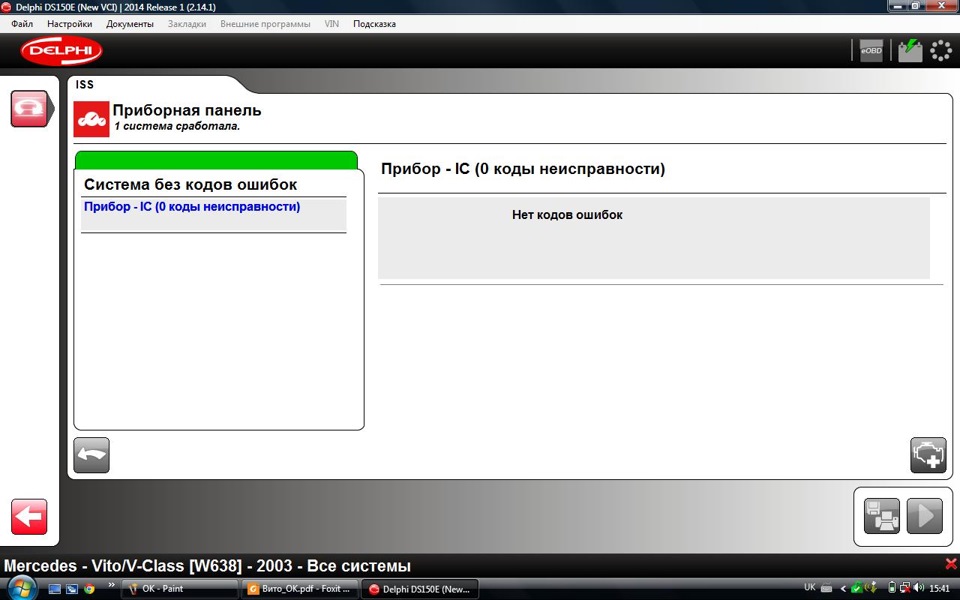Click the UK language indicator

coord(809,588)
